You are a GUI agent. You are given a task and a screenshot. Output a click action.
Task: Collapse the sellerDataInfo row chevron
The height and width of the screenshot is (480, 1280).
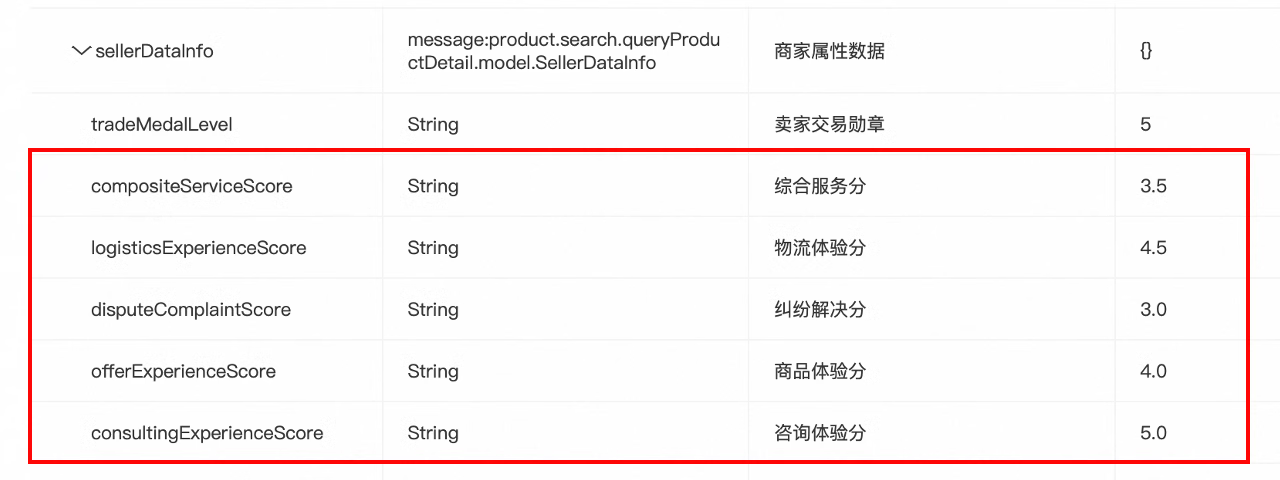pos(81,51)
